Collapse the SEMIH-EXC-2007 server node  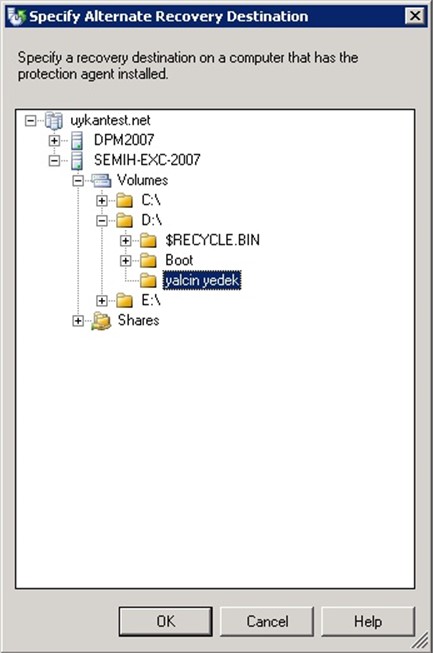click(x=54, y=160)
